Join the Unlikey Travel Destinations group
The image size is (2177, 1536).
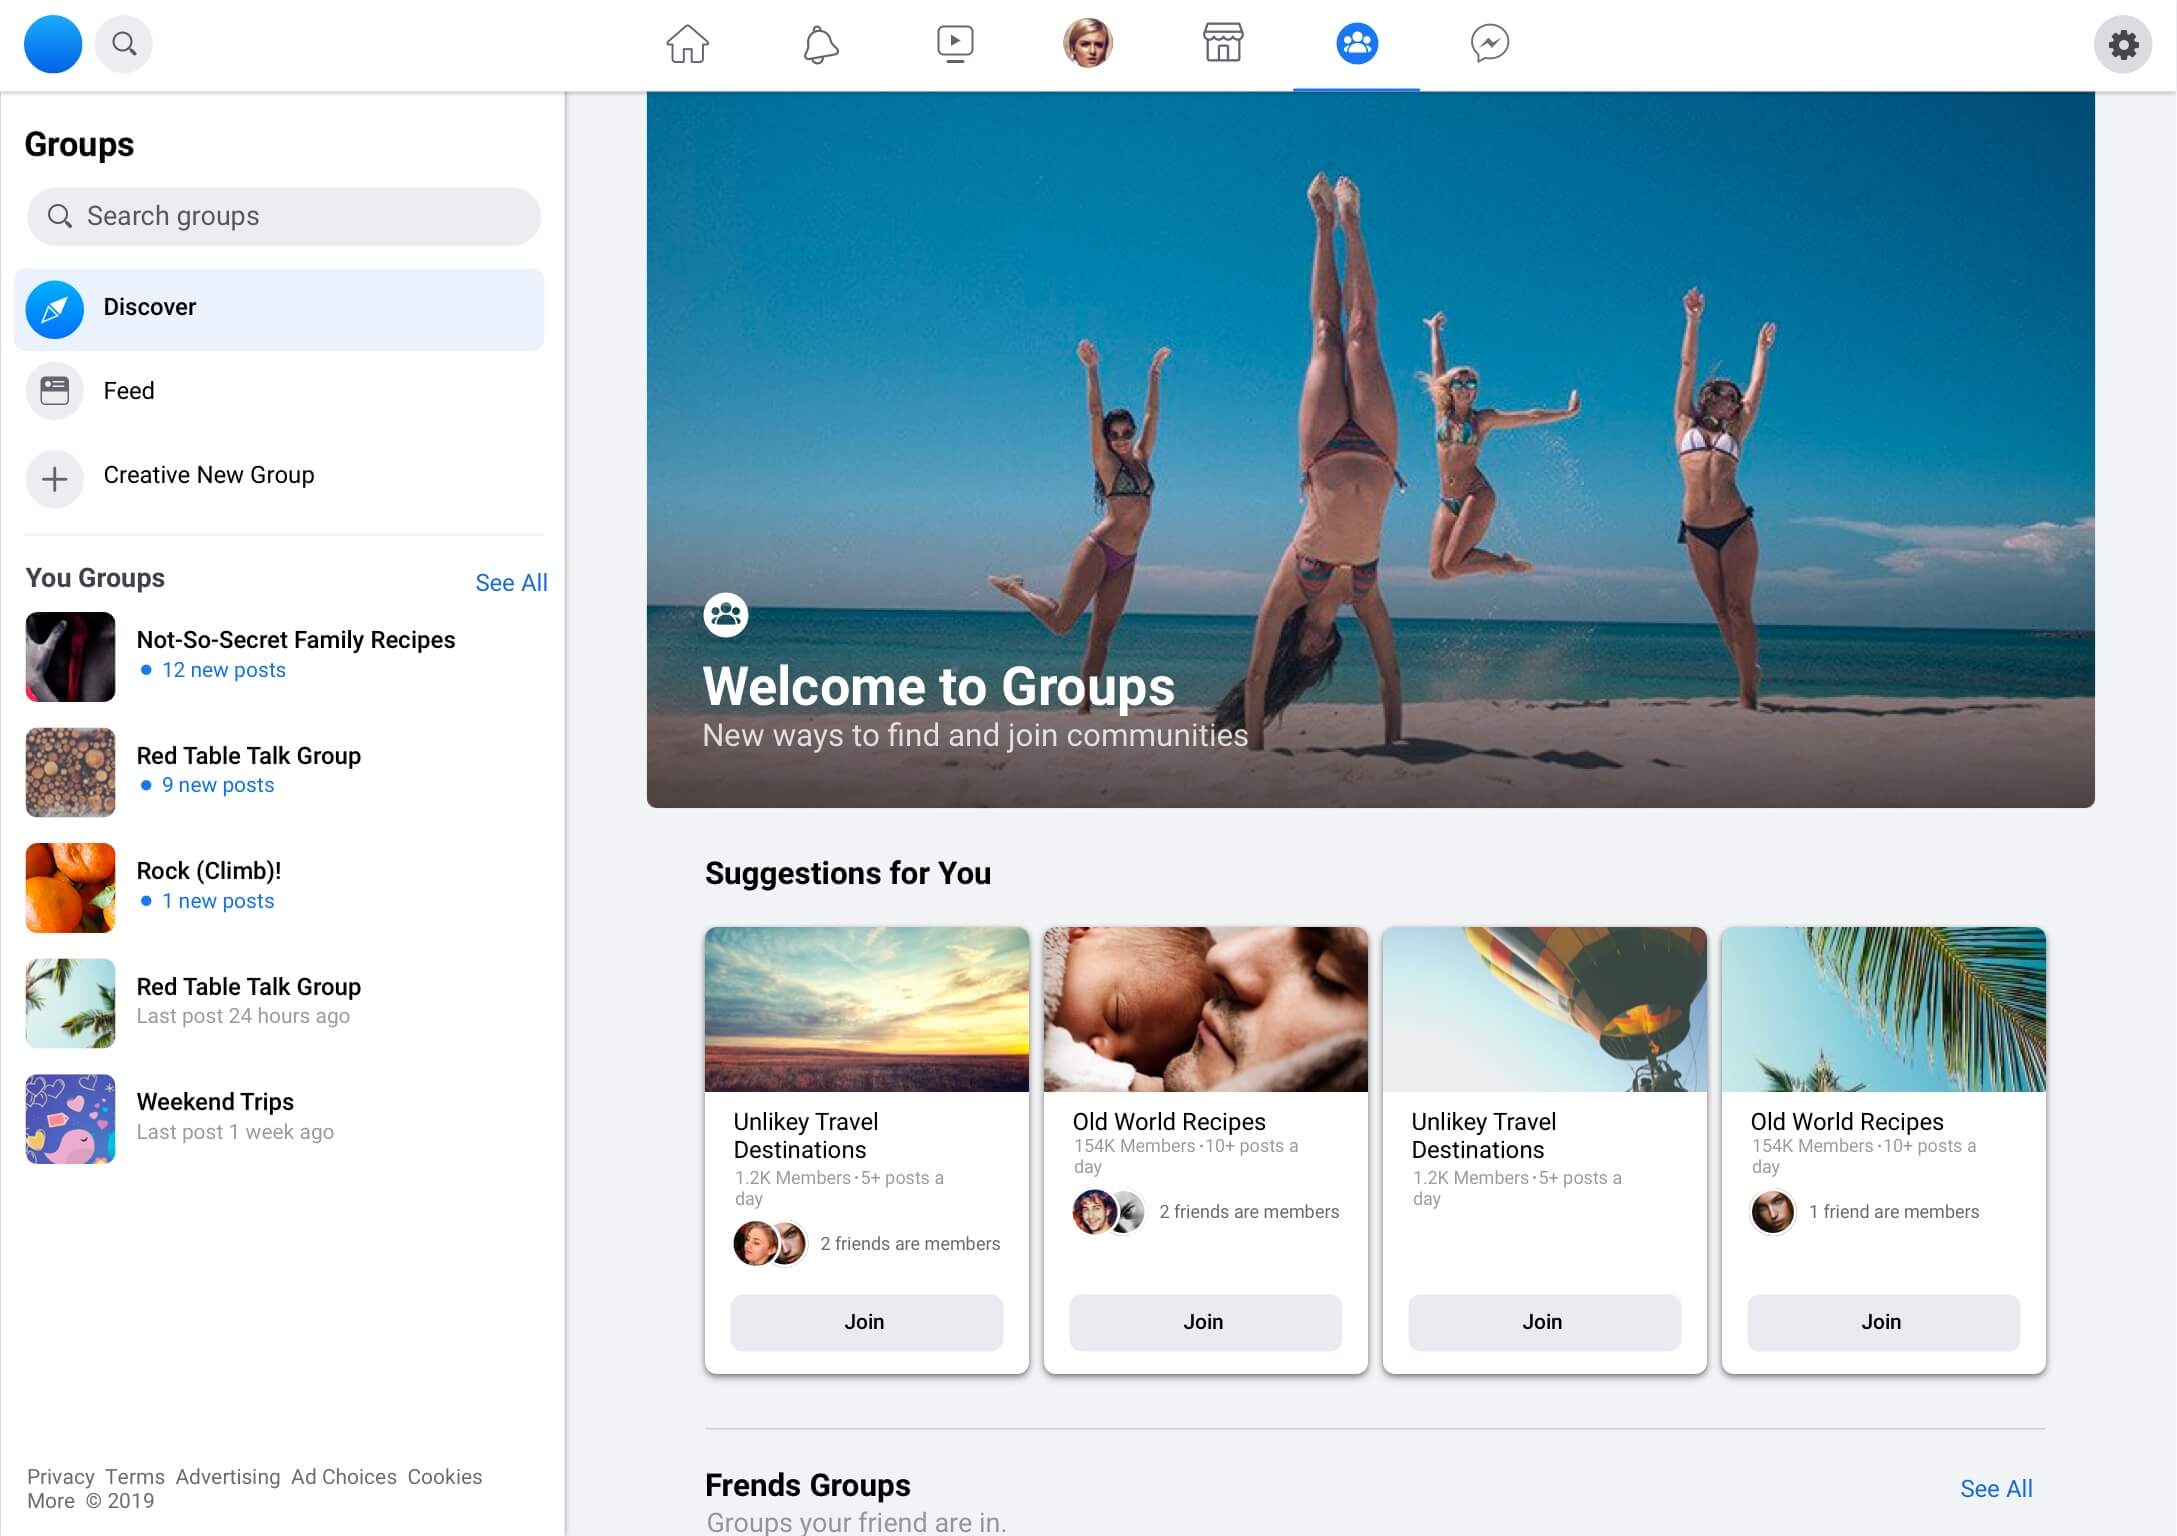coord(865,1322)
